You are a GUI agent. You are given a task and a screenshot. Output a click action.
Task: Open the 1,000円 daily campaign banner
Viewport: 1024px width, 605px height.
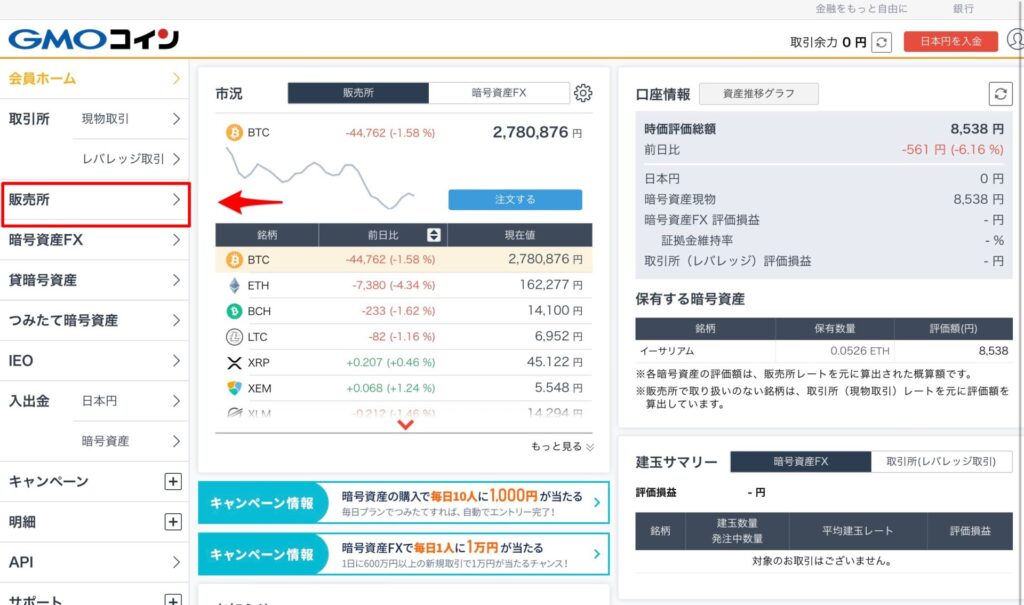pyautogui.click(x=404, y=502)
